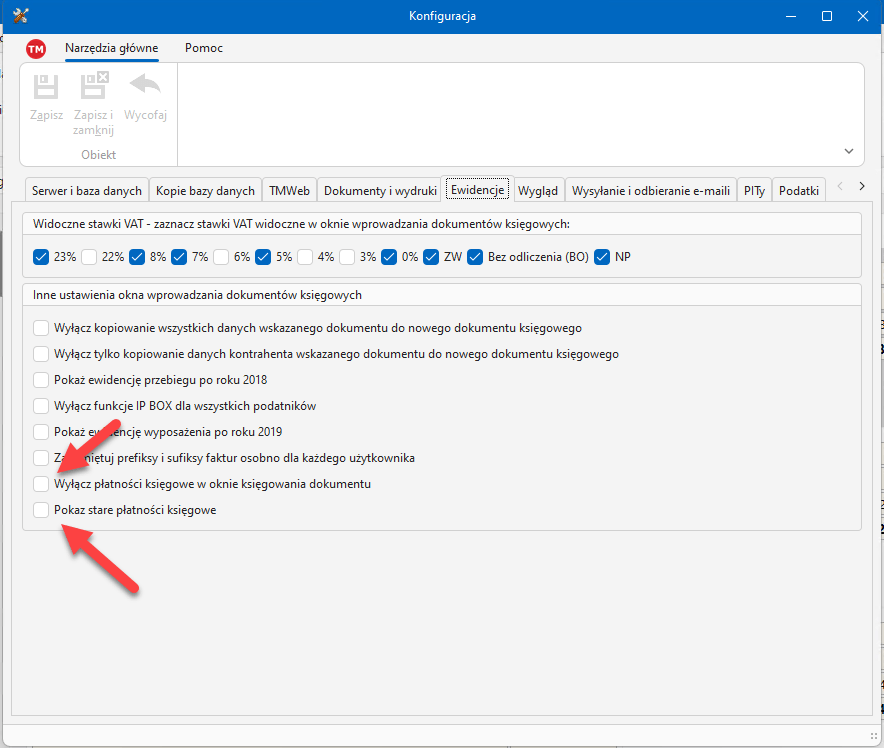The image size is (884, 748).
Task: Maximize the Konfiguracja window
Action: click(x=827, y=16)
